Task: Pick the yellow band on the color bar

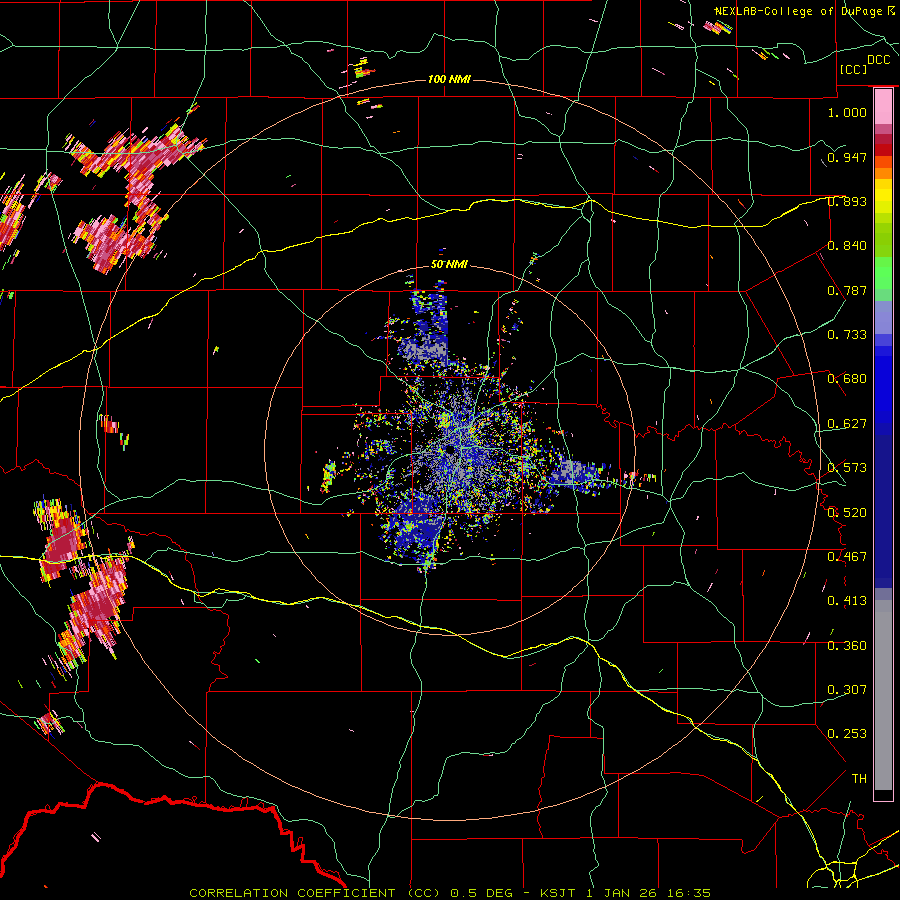Action: (x=883, y=197)
